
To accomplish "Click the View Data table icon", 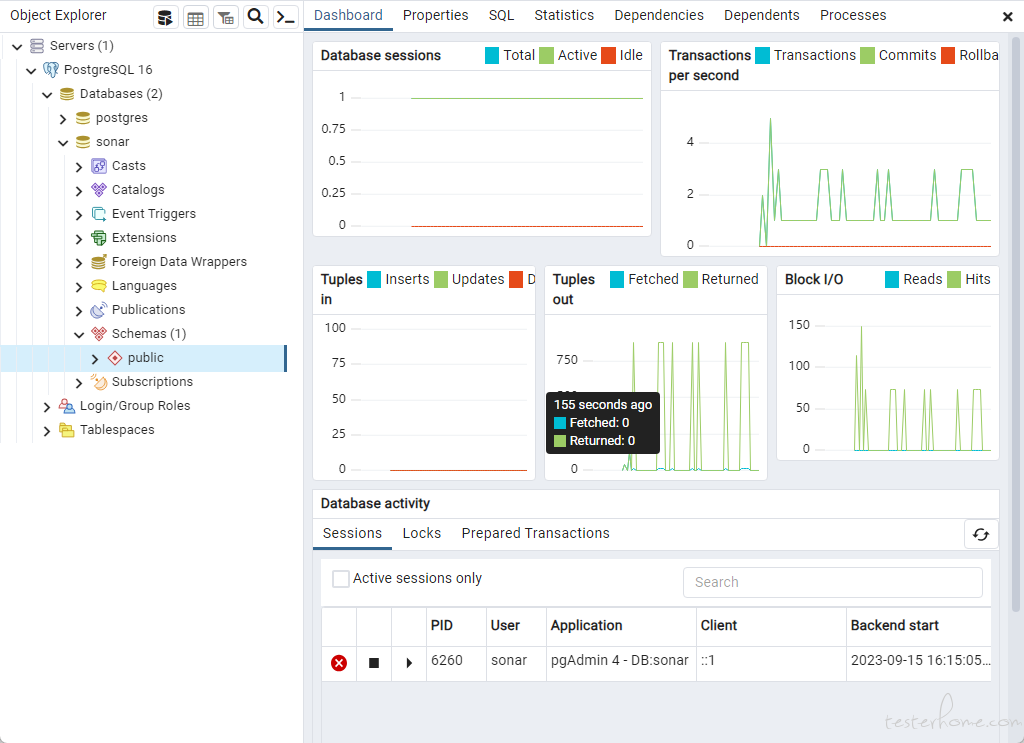I will tap(195, 17).
